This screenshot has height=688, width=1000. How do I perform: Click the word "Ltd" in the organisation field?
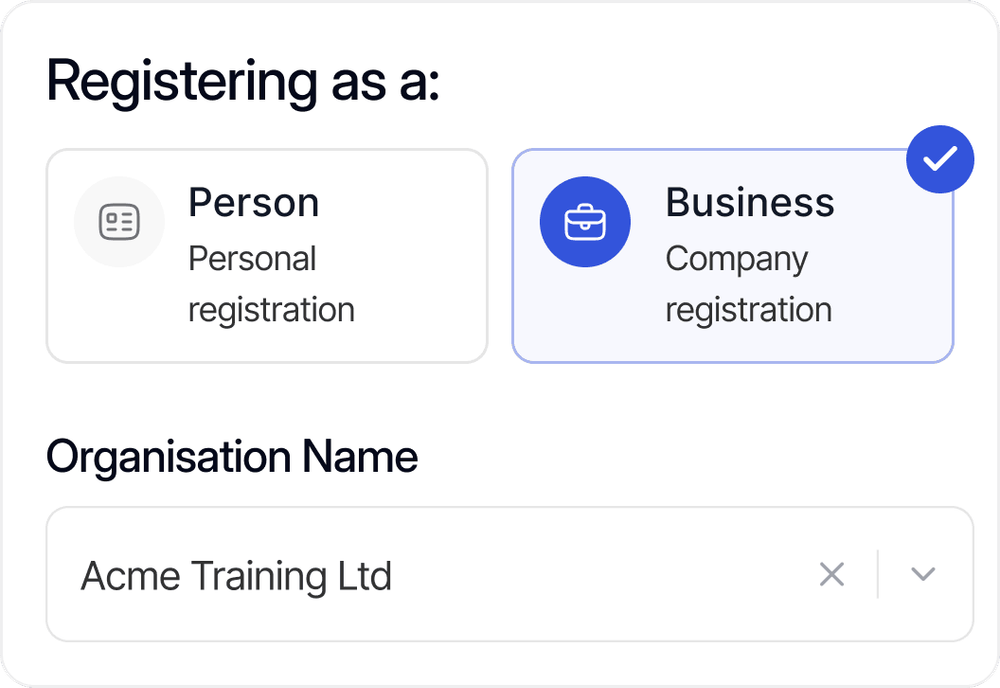[x=362, y=576]
